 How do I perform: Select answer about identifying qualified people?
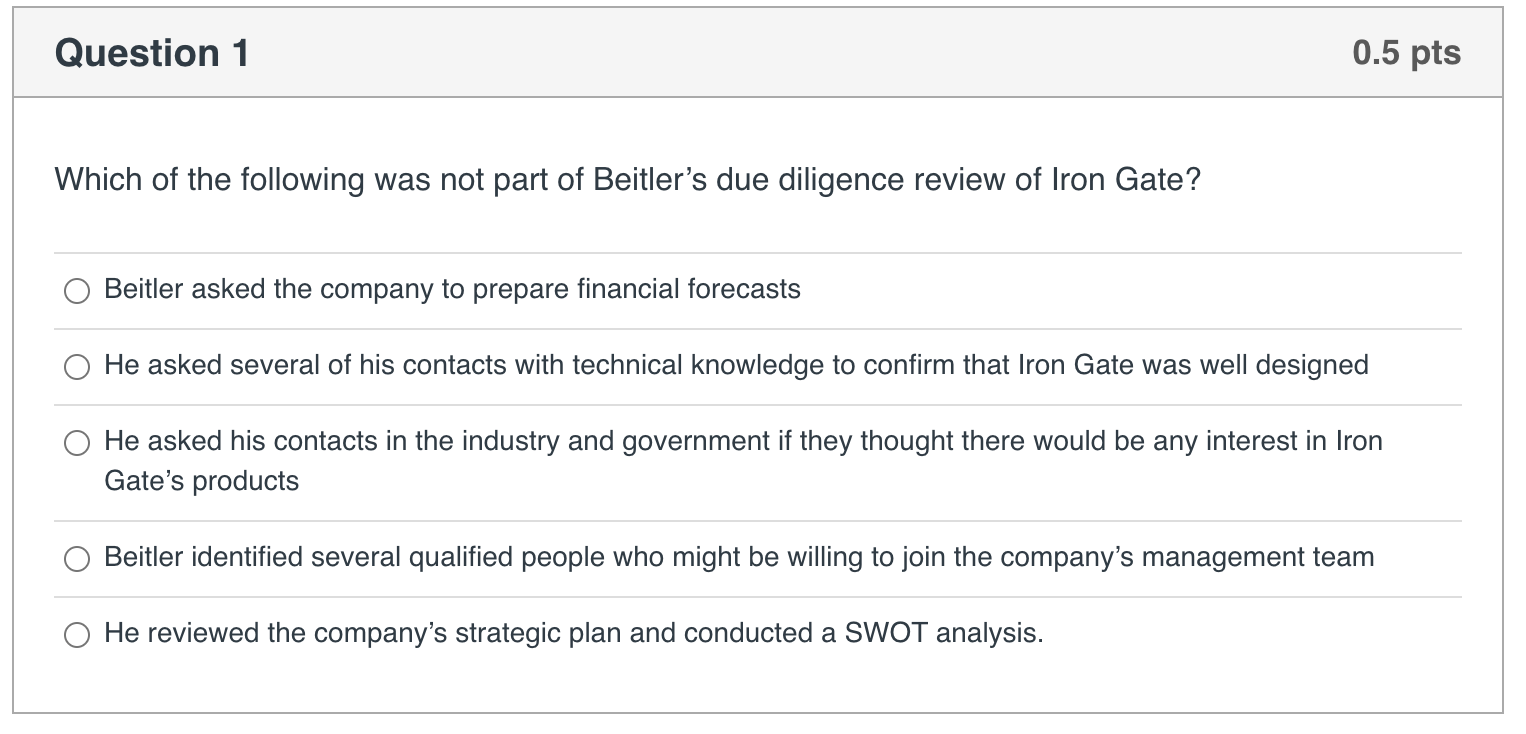point(738,557)
